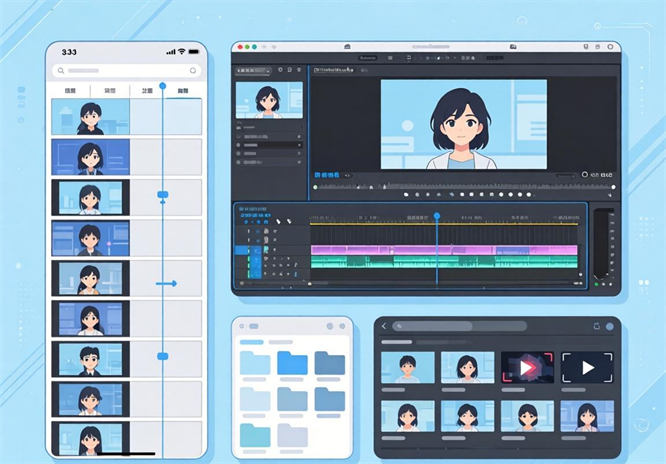Switch to the gray second tab in the folder window
The height and width of the screenshot is (464, 666).
[x=280, y=342]
